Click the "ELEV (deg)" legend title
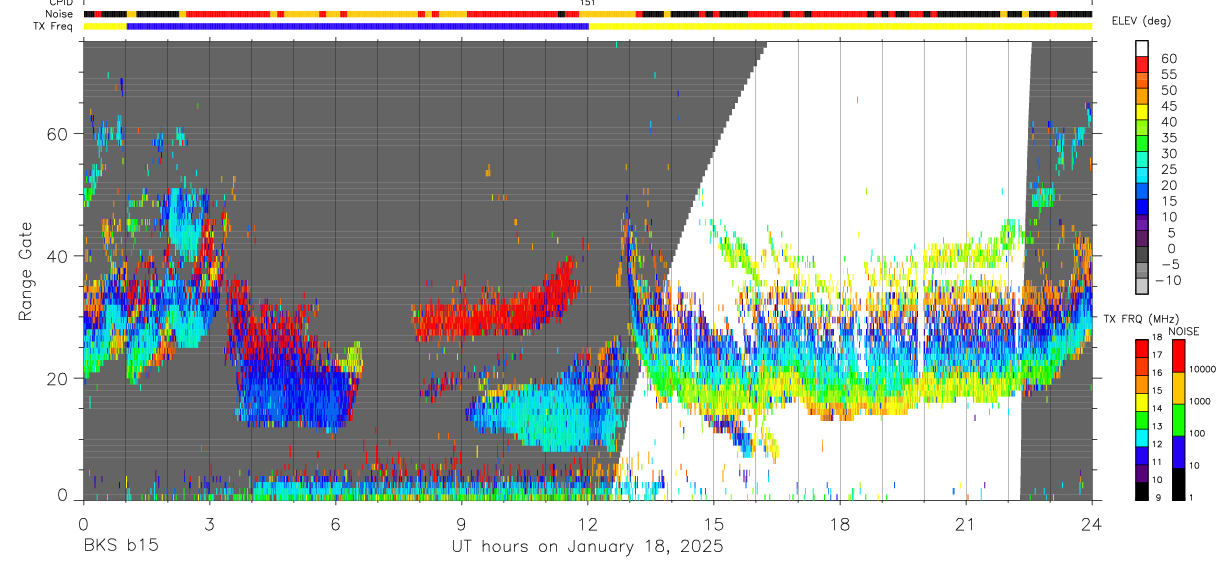Image resolution: width=1228 pixels, height=567 pixels. [1142, 21]
